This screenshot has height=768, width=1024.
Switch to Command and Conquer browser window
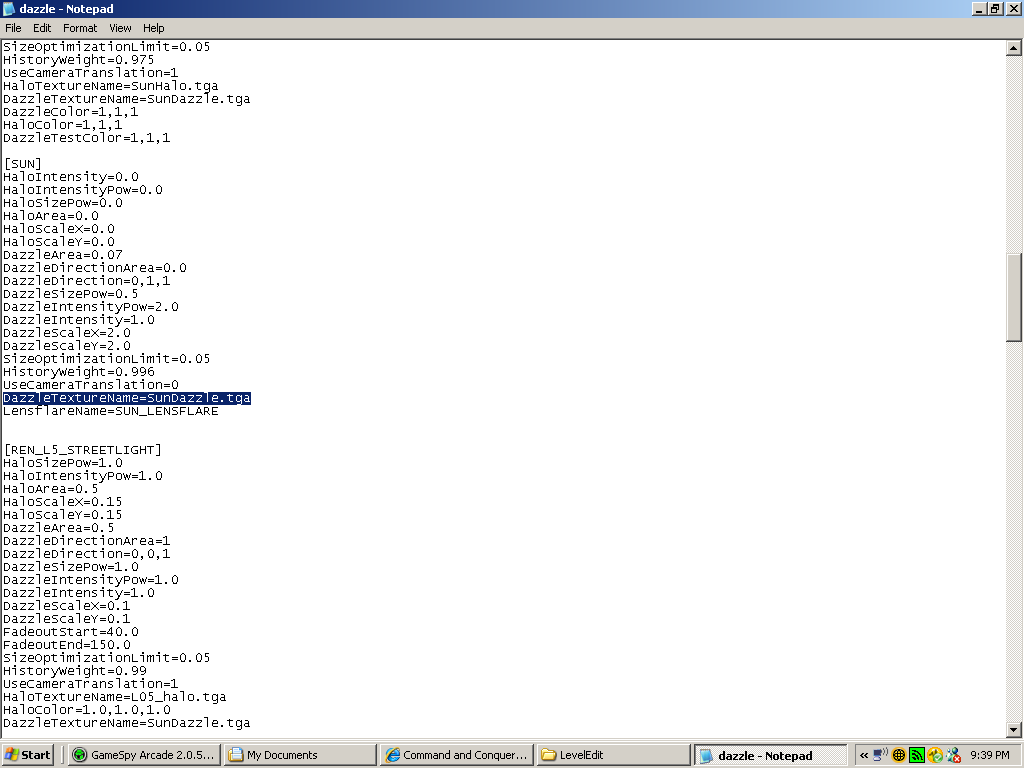pos(457,755)
